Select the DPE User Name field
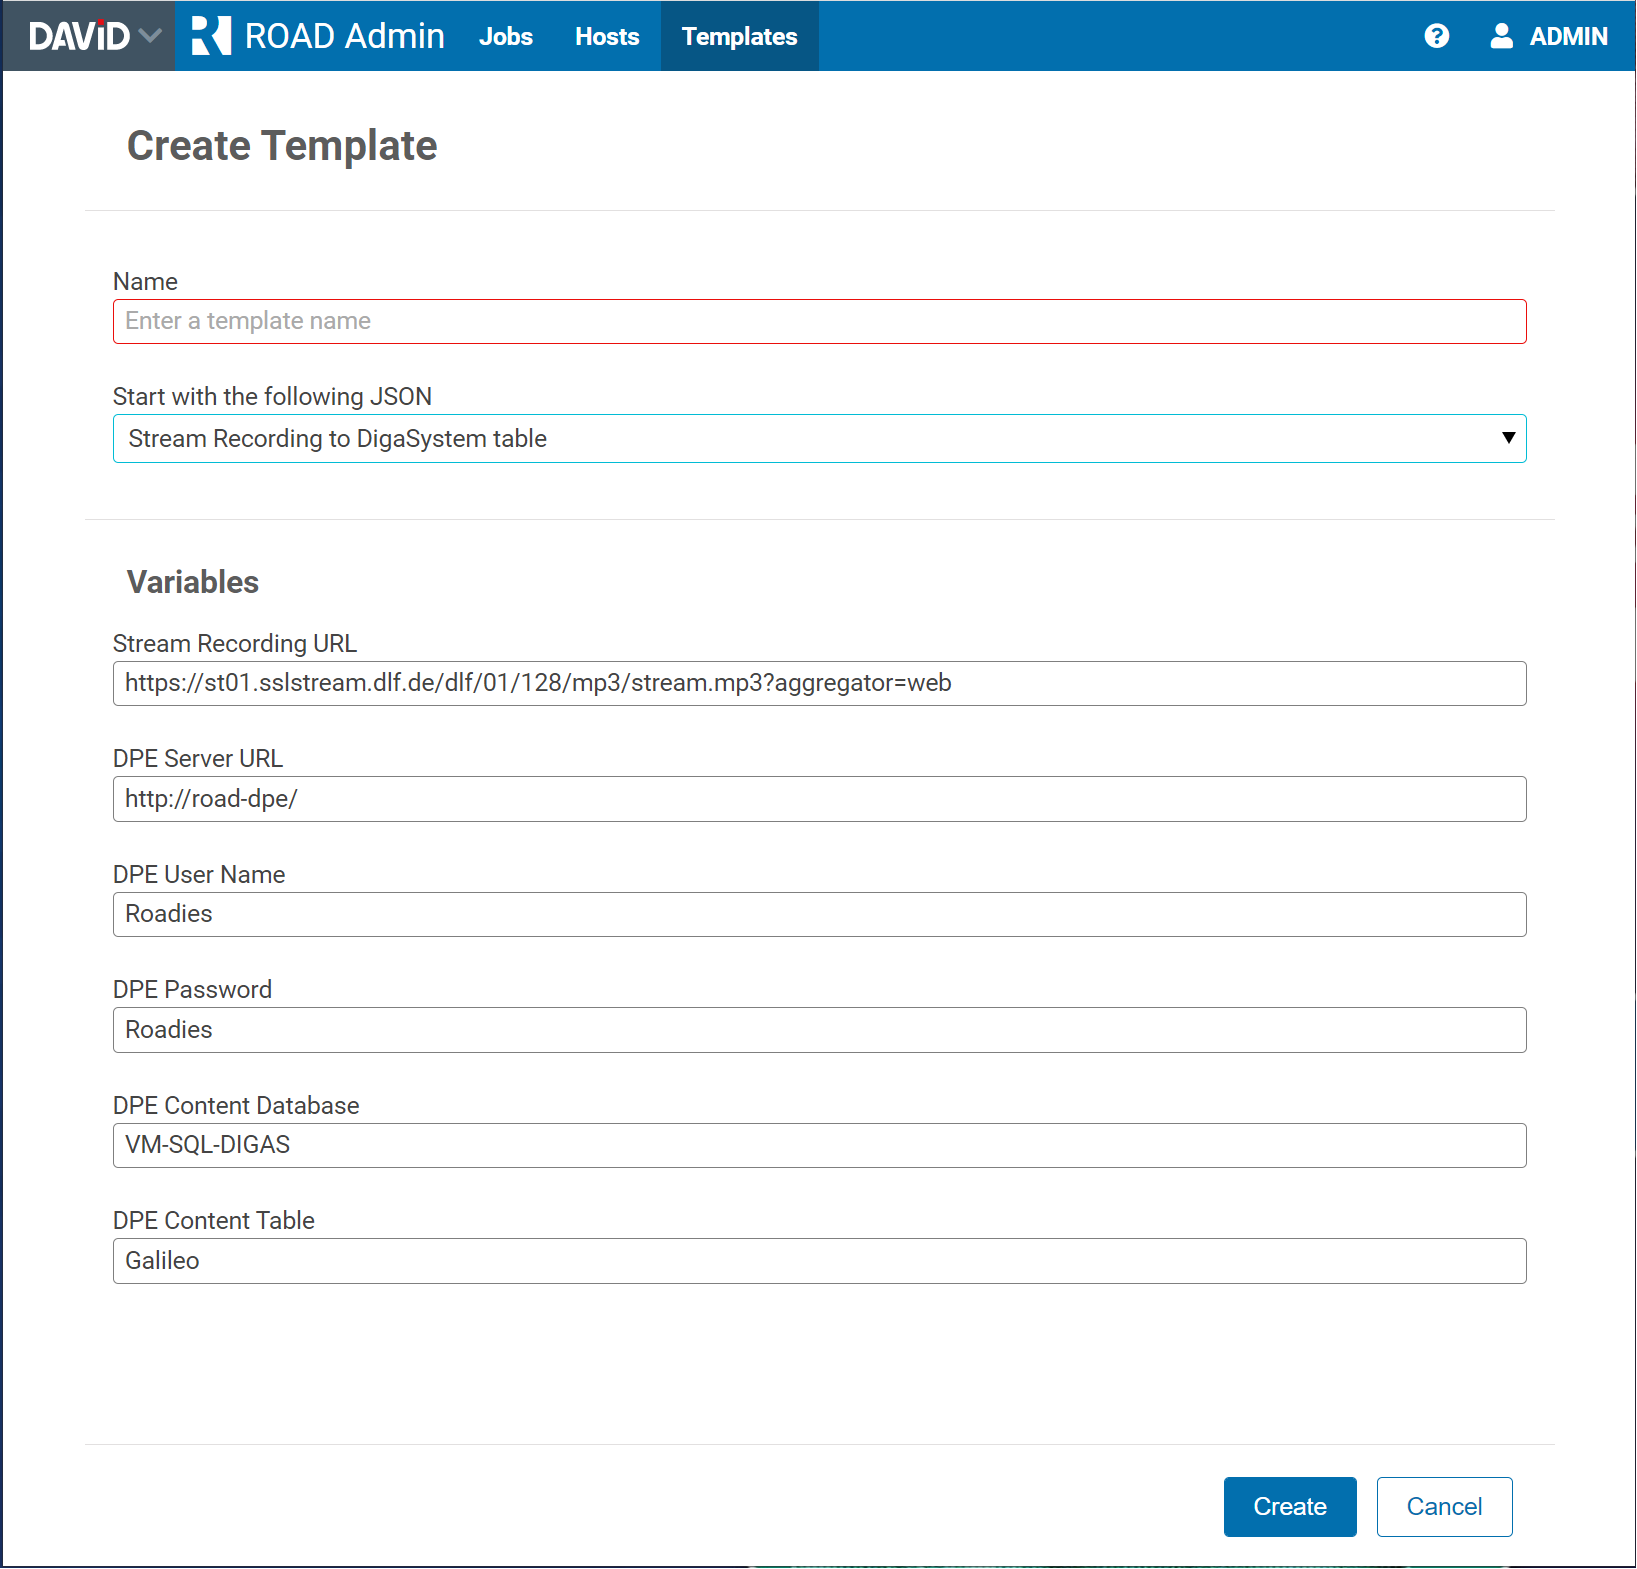1637x1569 pixels. 818,914
